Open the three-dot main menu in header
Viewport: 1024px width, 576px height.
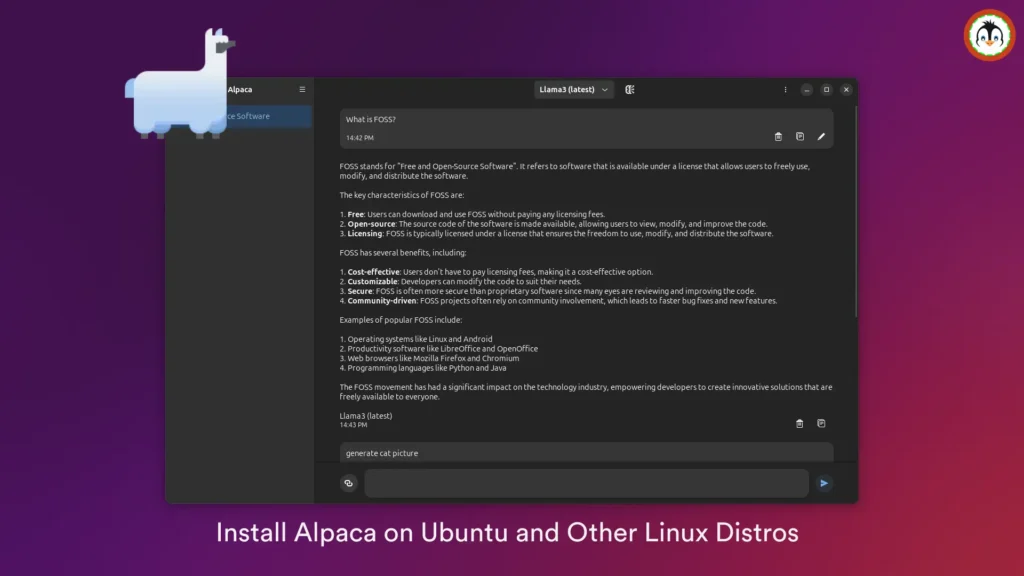click(x=785, y=90)
